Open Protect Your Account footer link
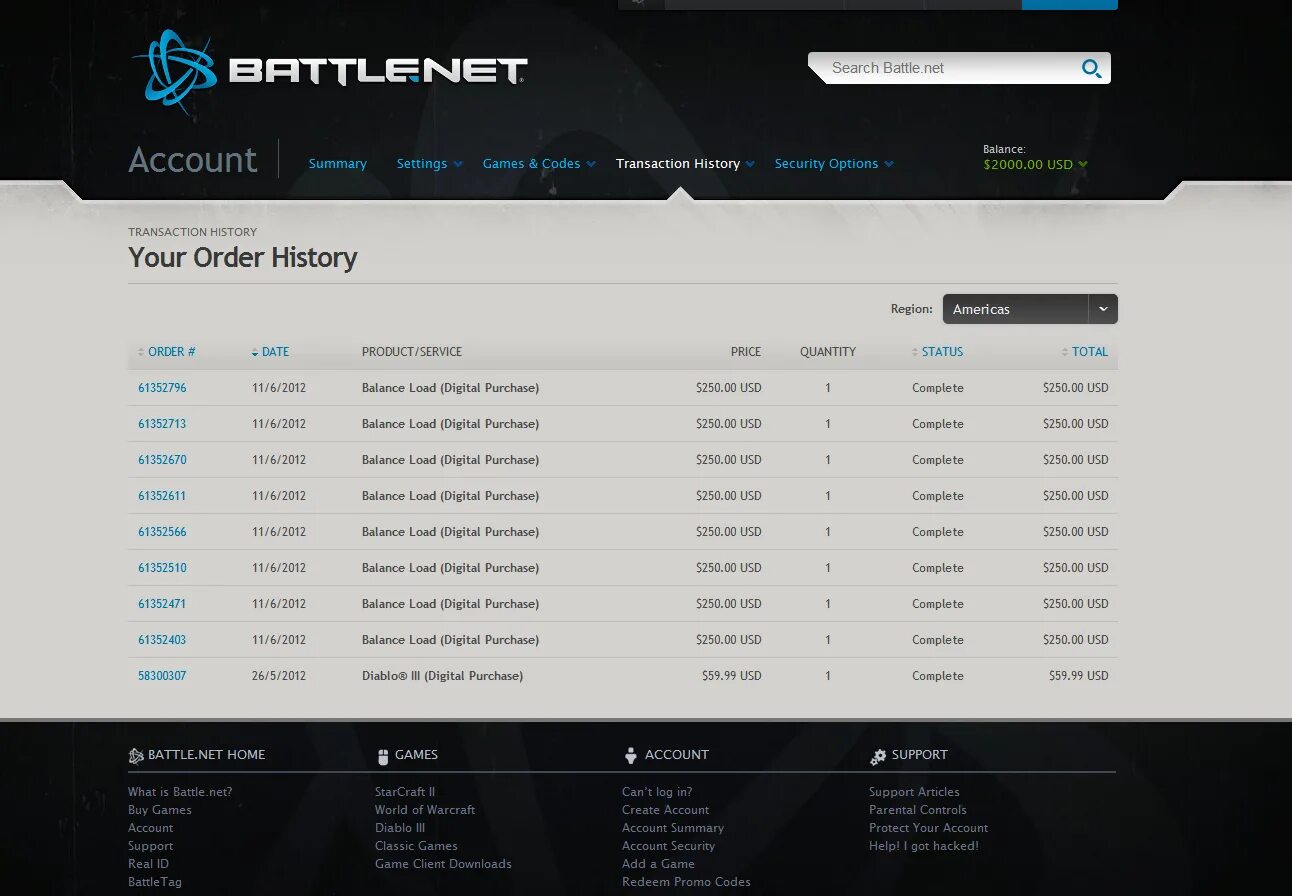This screenshot has width=1292, height=896. [x=929, y=828]
